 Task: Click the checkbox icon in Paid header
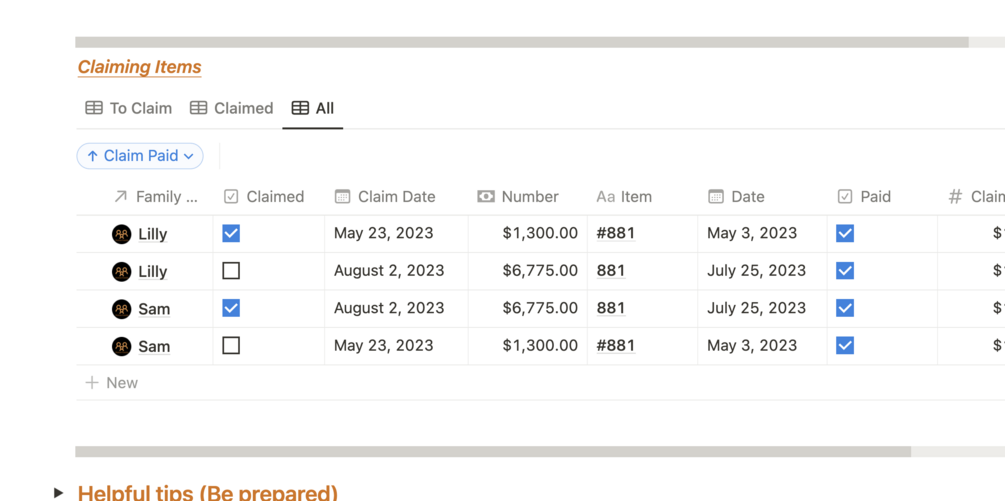click(x=845, y=197)
